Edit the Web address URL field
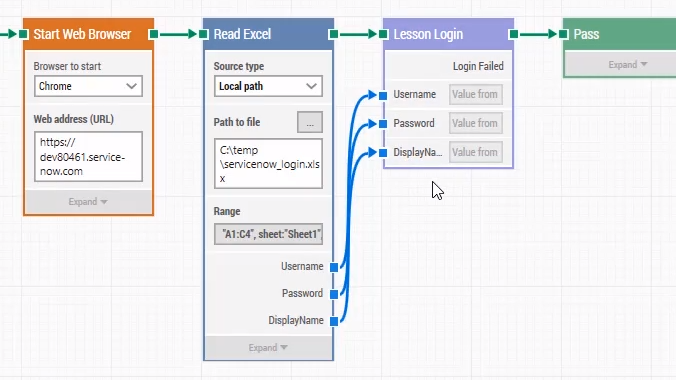This screenshot has height=380, width=676. (88, 157)
